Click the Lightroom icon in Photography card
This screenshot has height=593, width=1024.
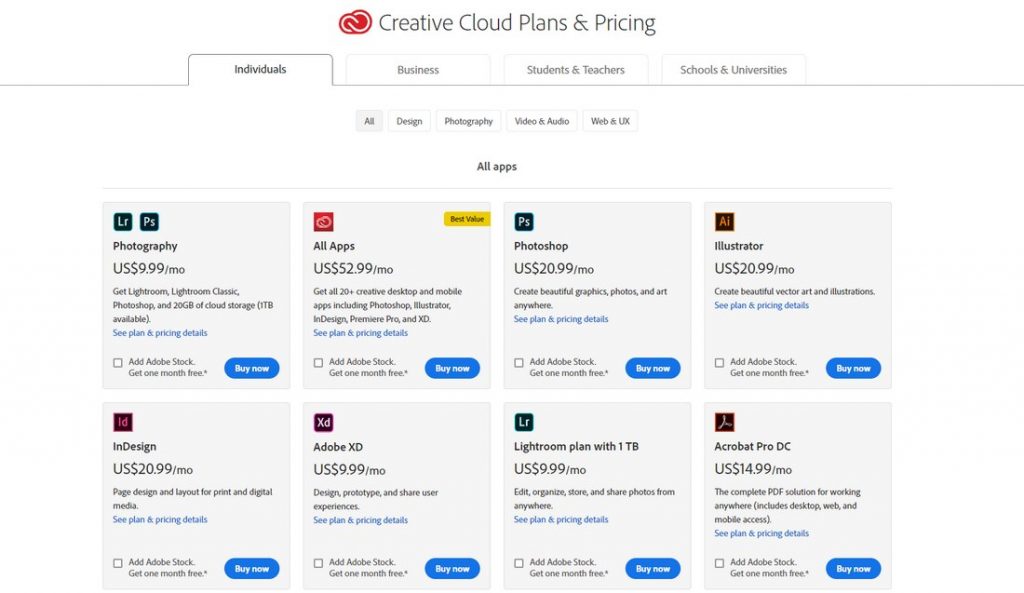123,222
